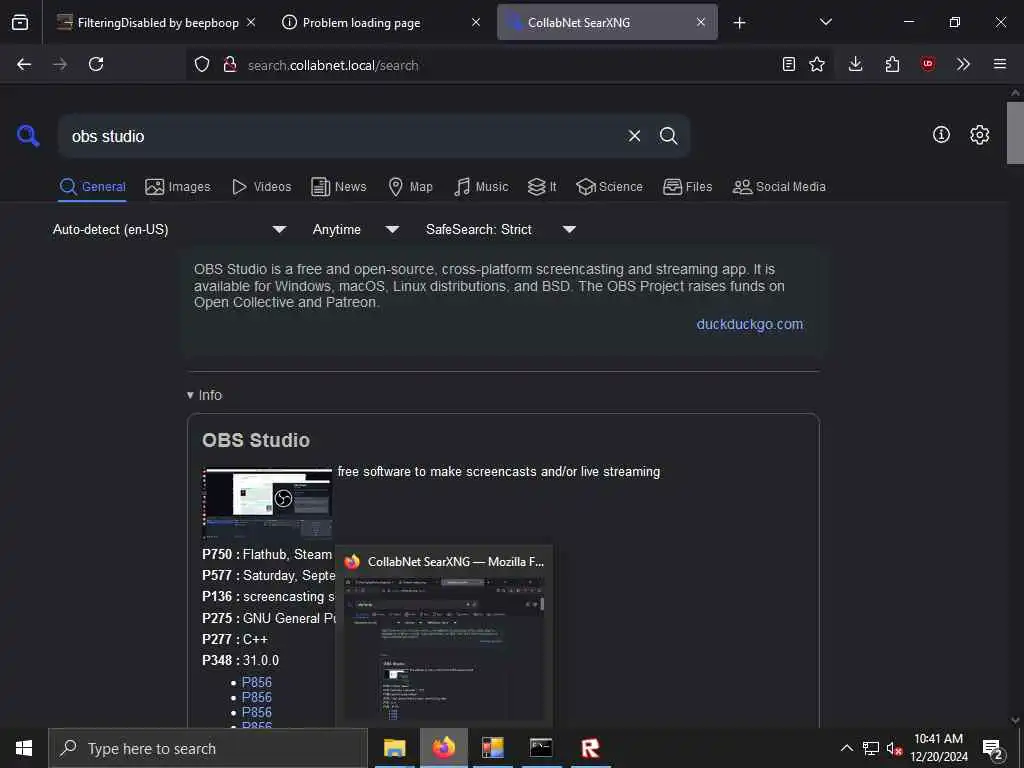This screenshot has width=1024, height=768.
Task: Open a new browser tab
Action: point(739,23)
